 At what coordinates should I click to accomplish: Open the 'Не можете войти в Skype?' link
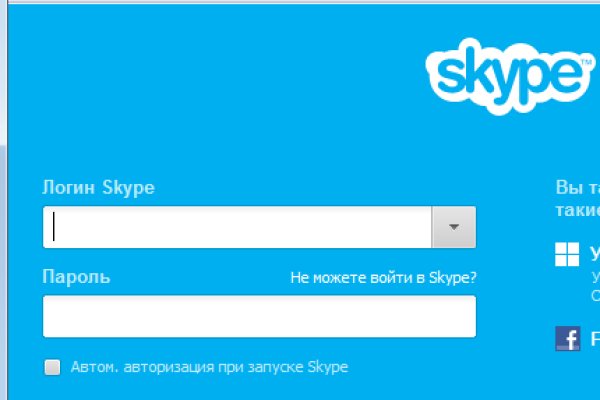pos(383,277)
